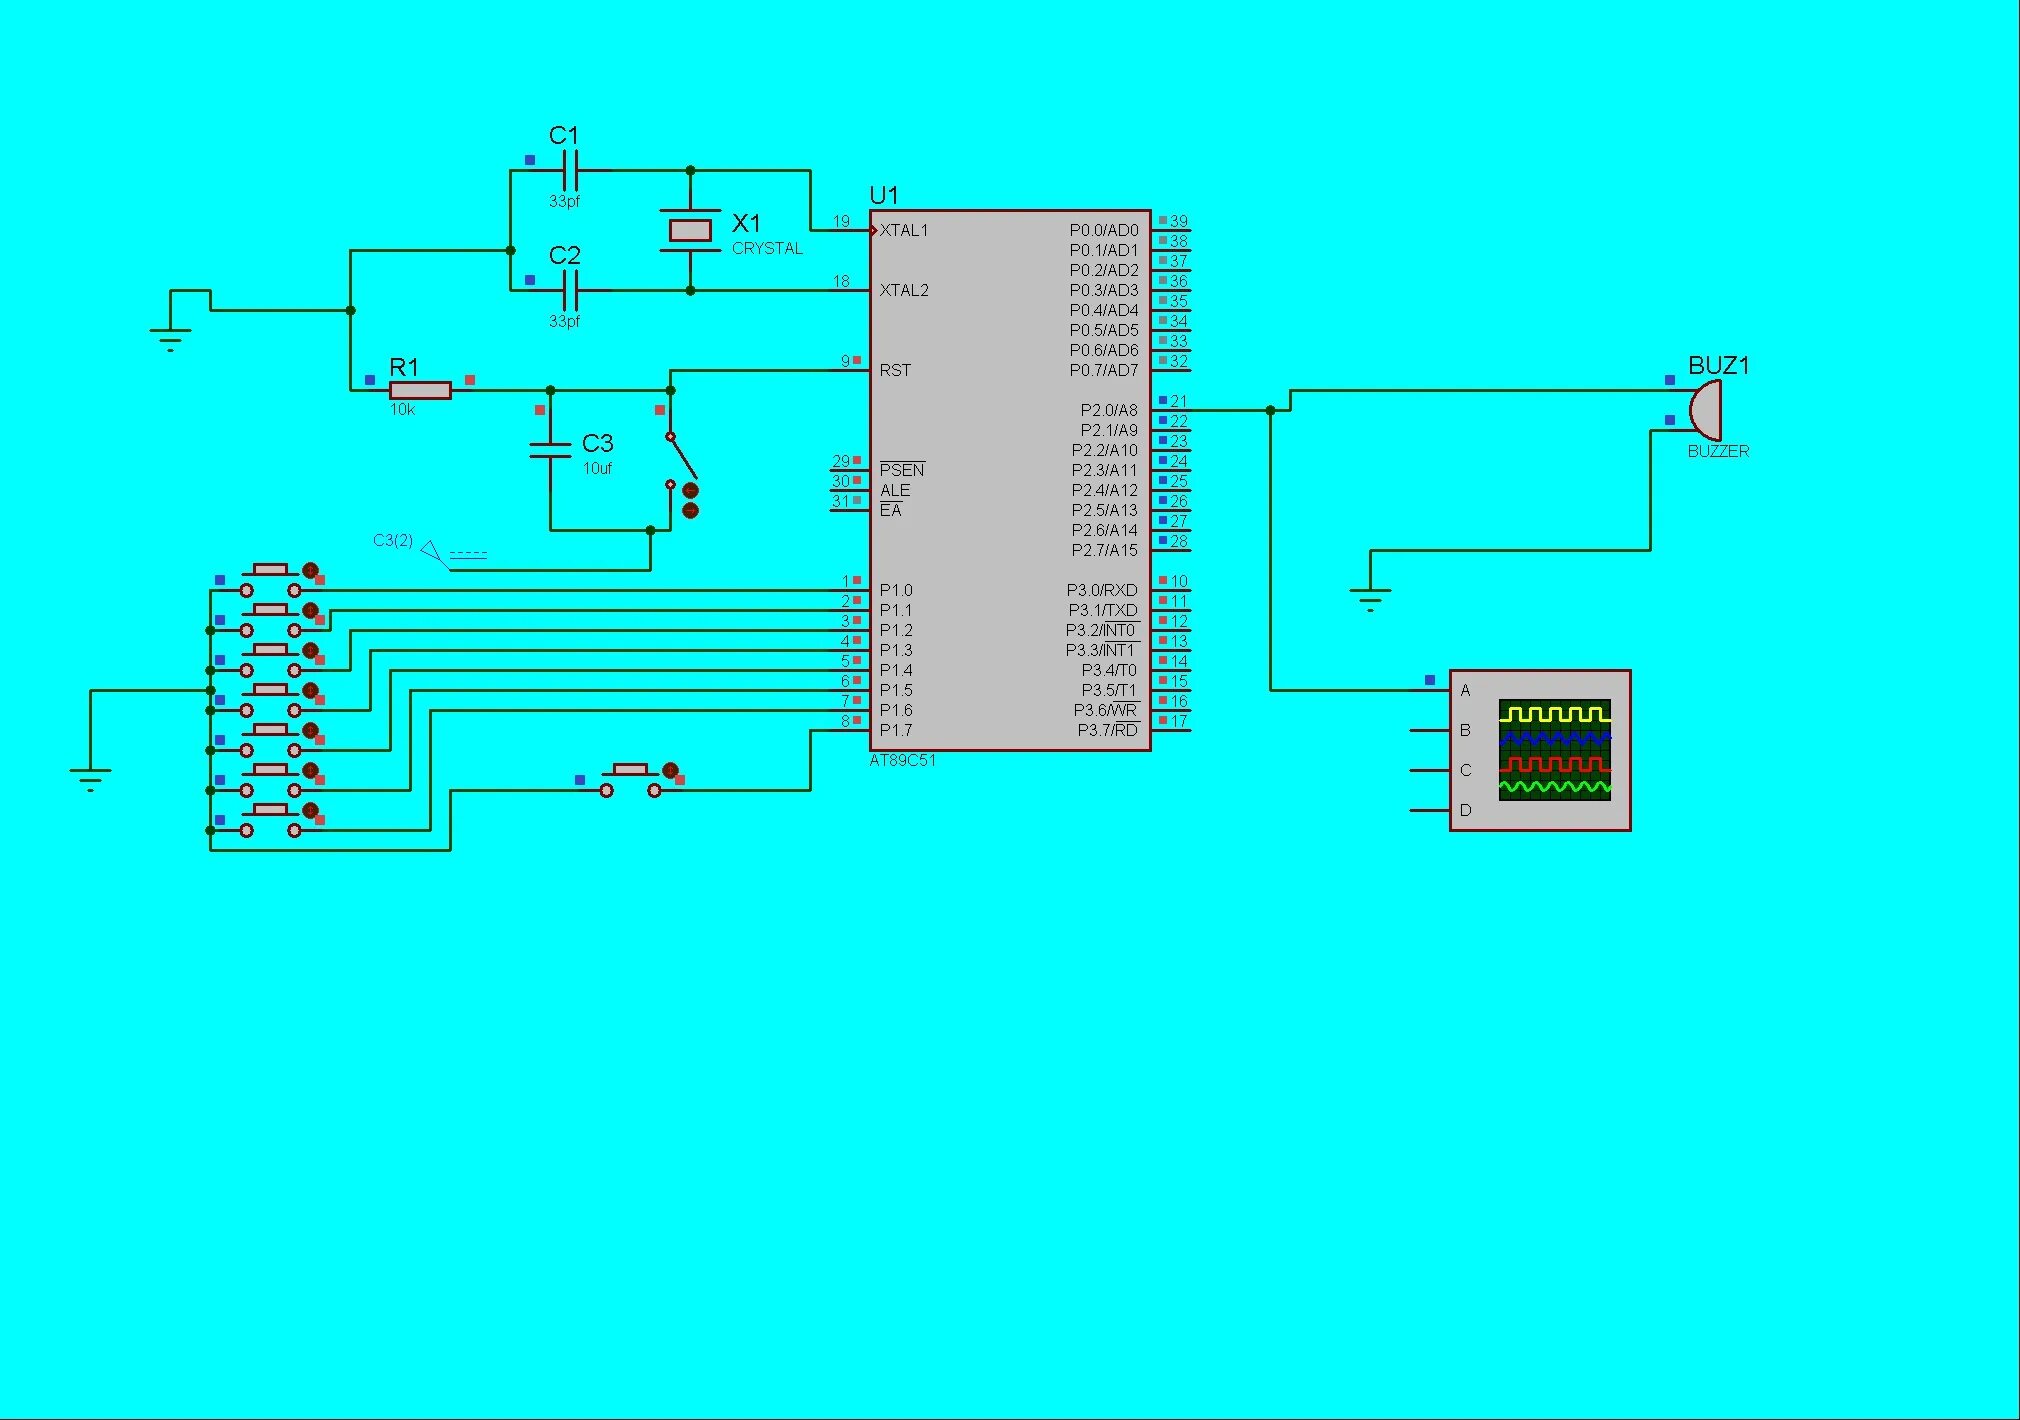2020x1420 pixels.
Task: Click oscilloscope channel D terminal
Action: coord(1430,810)
